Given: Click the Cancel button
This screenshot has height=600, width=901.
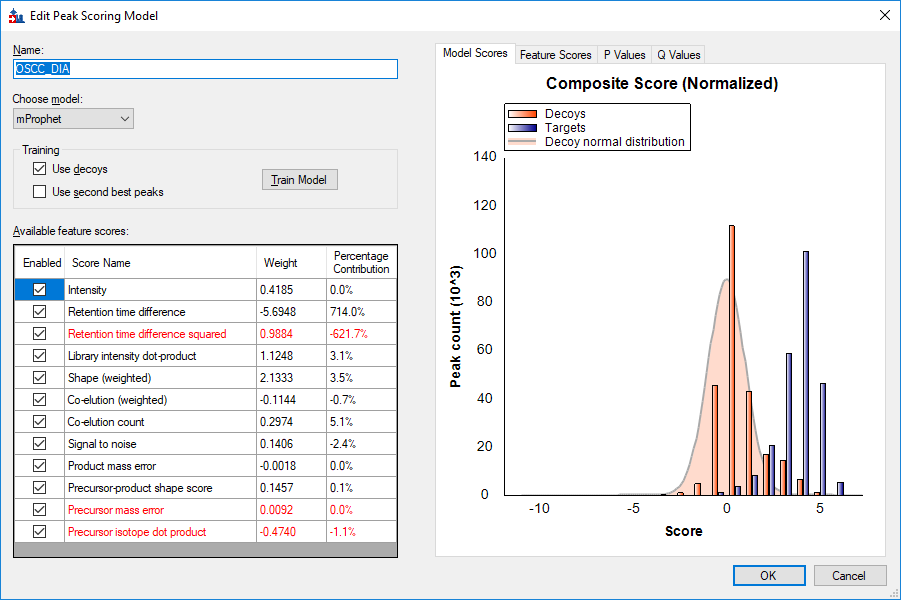Looking at the screenshot, I should [849, 576].
